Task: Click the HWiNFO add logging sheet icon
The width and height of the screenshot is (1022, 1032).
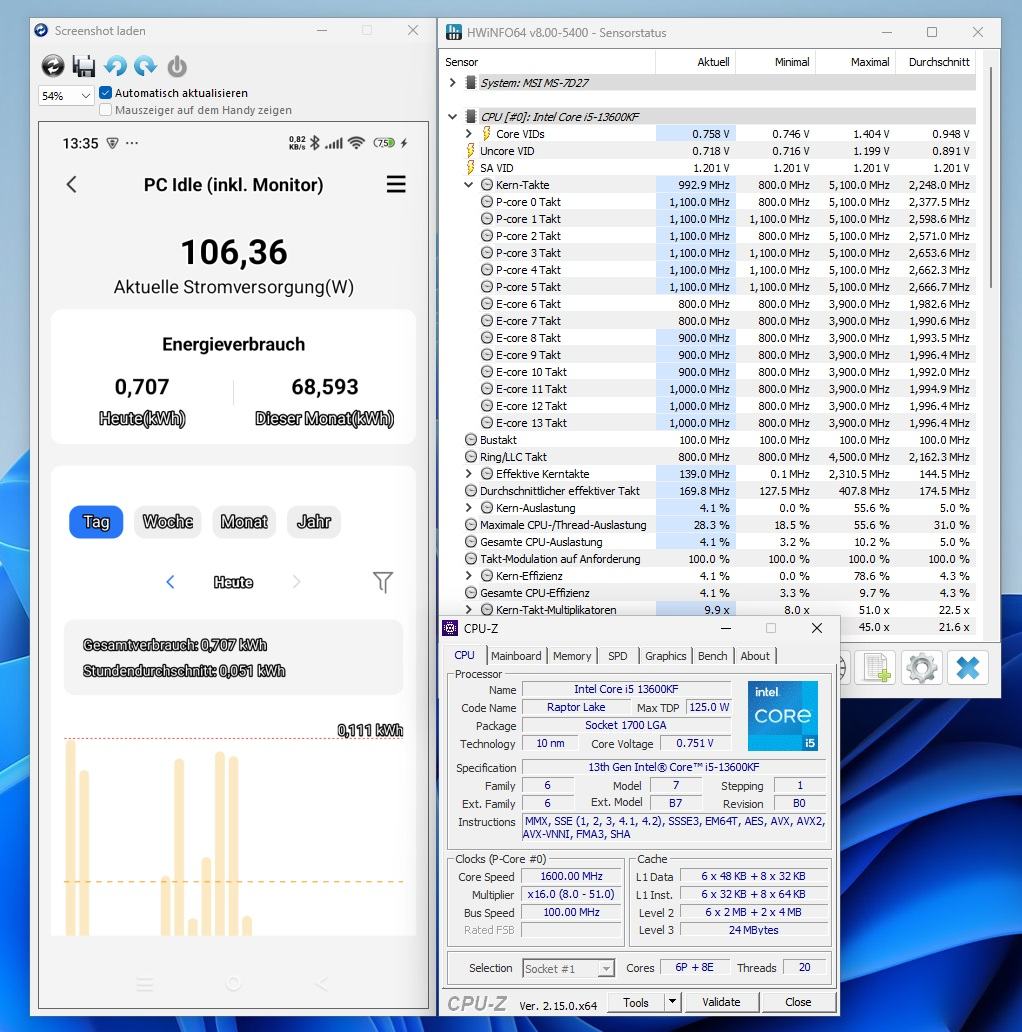Action: (876, 668)
